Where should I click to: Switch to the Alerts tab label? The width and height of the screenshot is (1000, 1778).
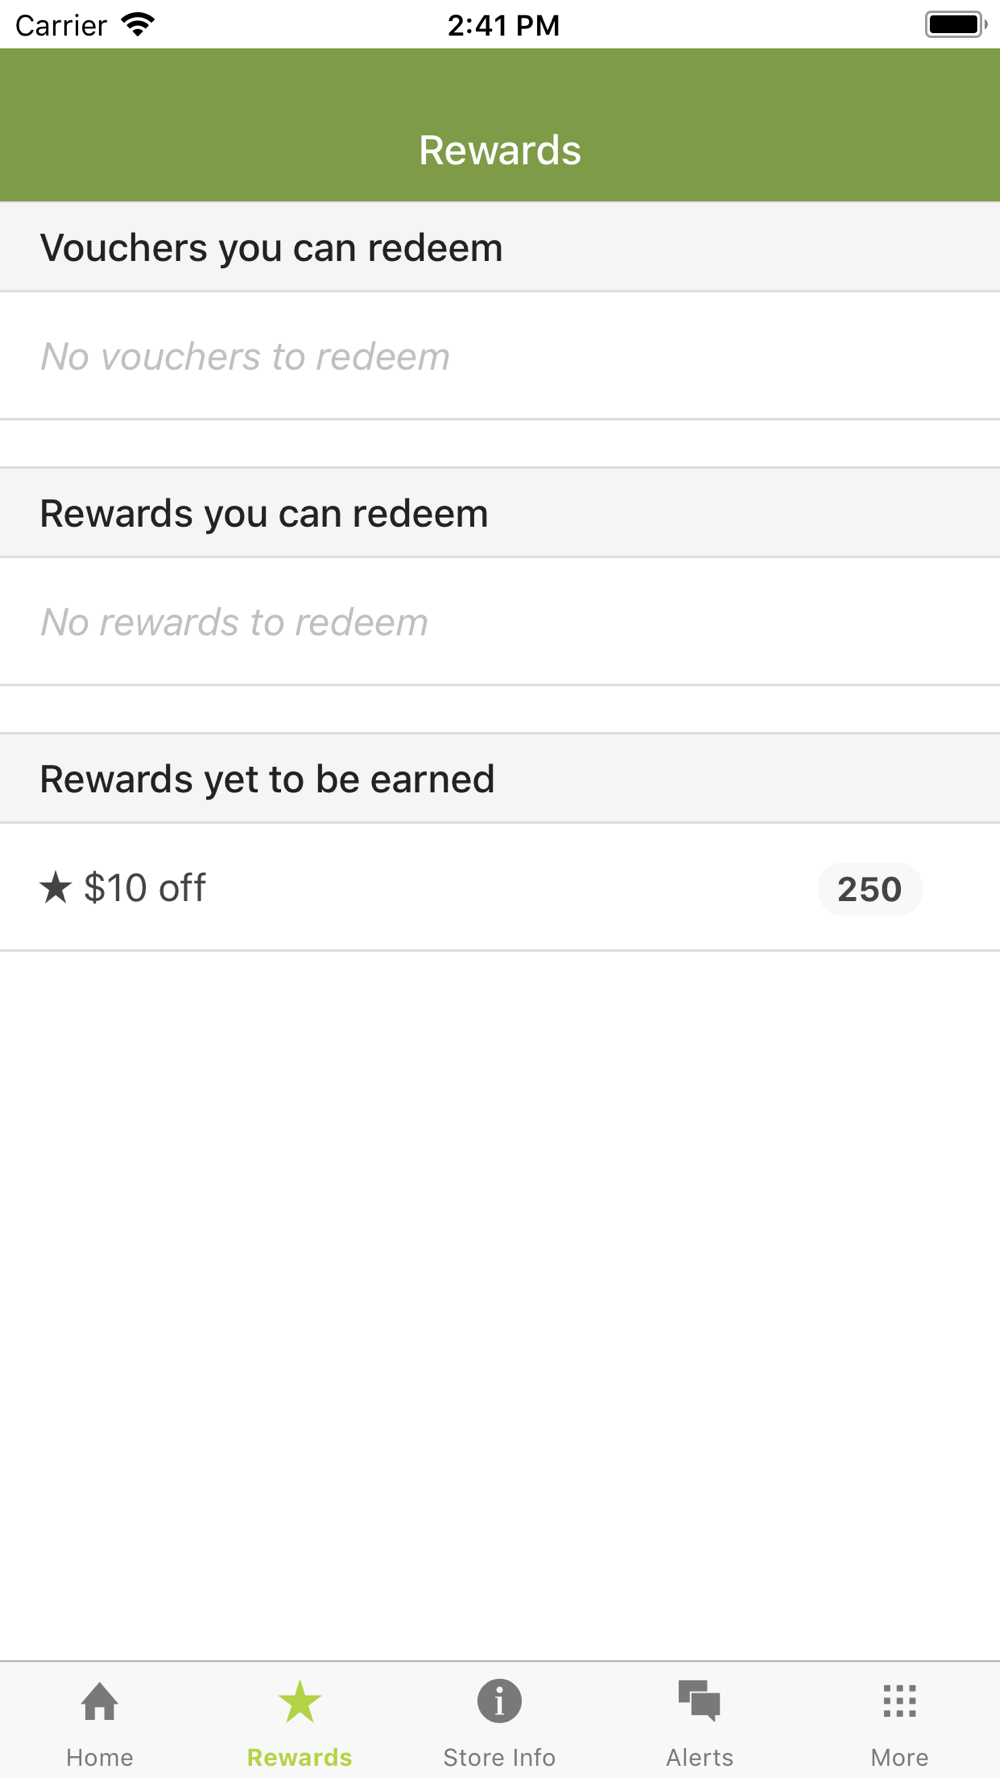pyautogui.click(x=700, y=1757)
